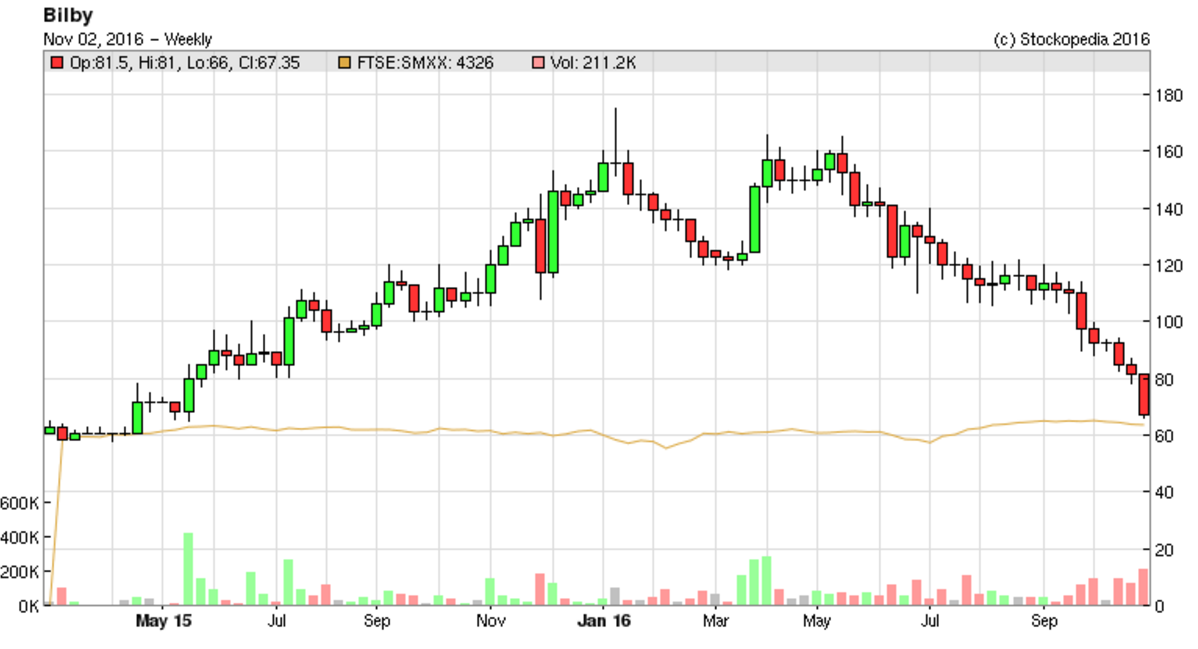
Task: Click the 'Mar' date axis label
Action: click(x=715, y=621)
